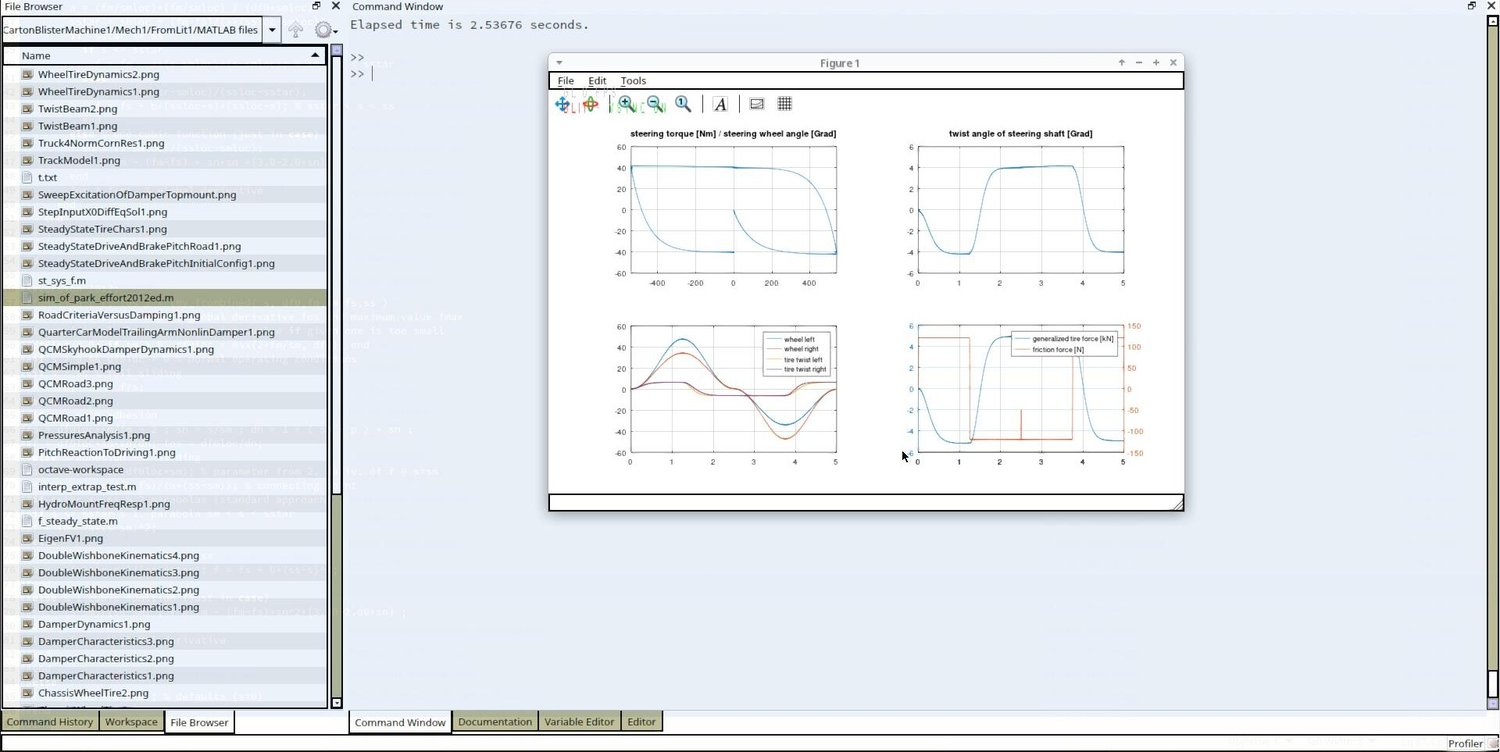Click the Profiler status bar label

pos(1466,744)
